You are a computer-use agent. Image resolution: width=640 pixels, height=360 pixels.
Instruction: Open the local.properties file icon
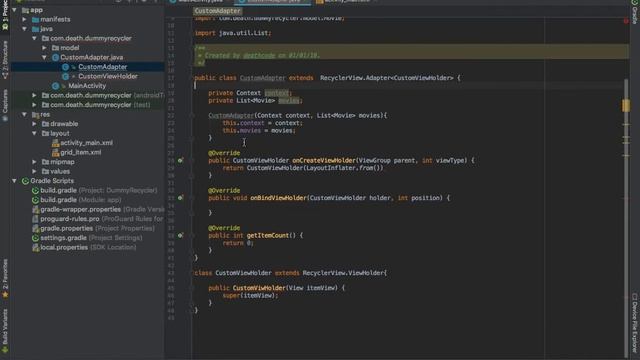(x=36, y=247)
